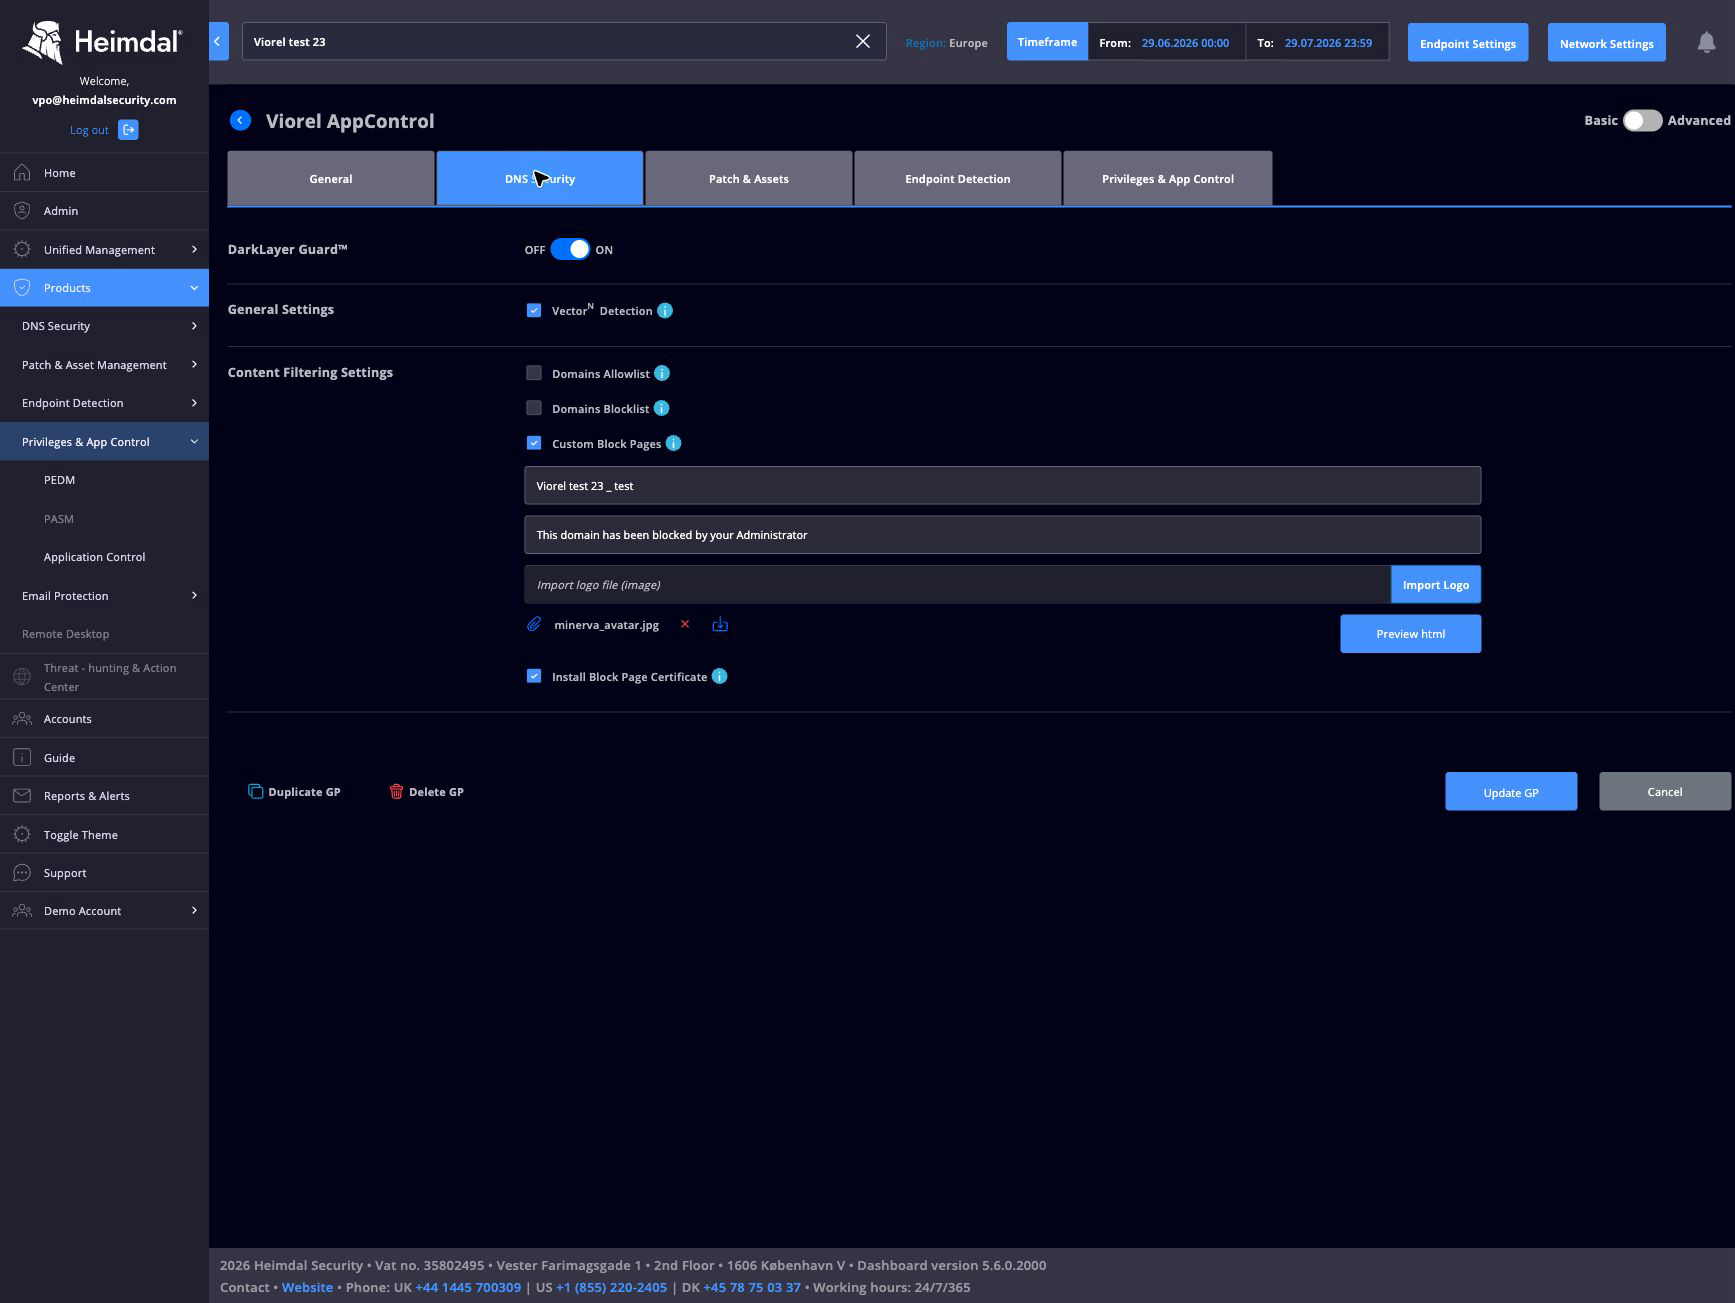Enable the Domains Allowlist checkbox
Screen dimensions: 1735x1303
(534, 374)
